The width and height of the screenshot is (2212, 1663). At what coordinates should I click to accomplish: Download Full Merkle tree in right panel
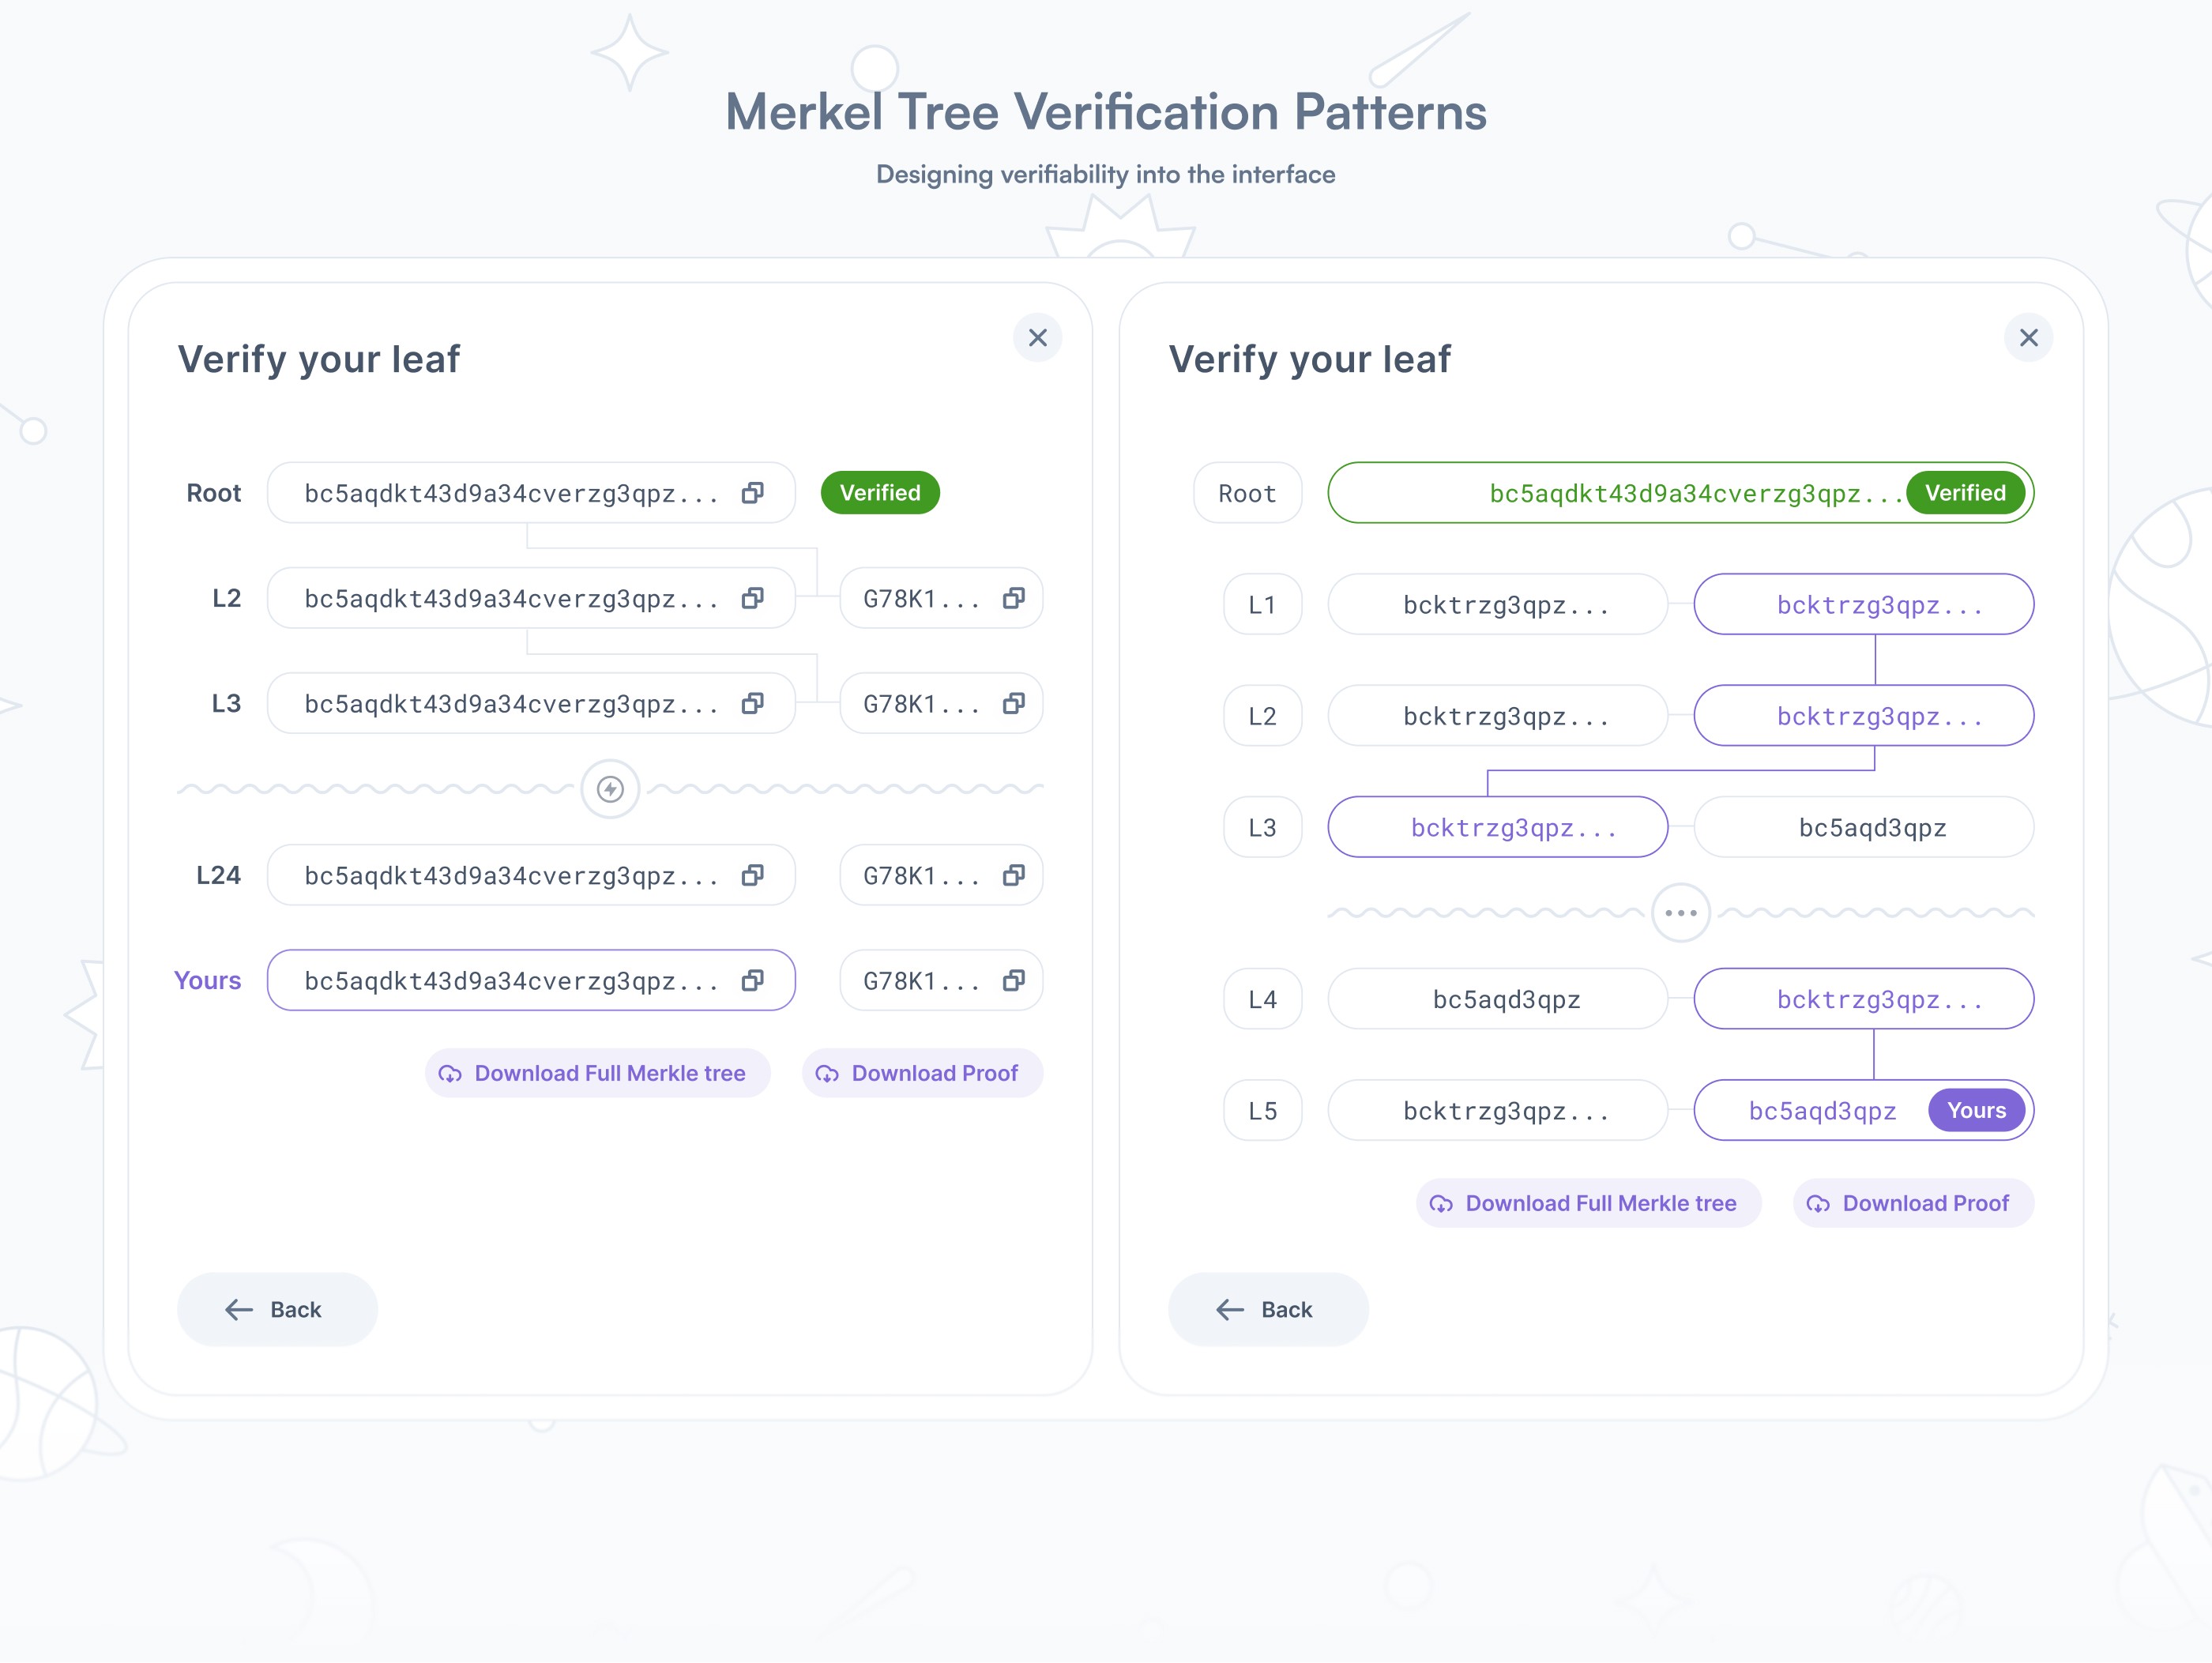point(1588,1203)
